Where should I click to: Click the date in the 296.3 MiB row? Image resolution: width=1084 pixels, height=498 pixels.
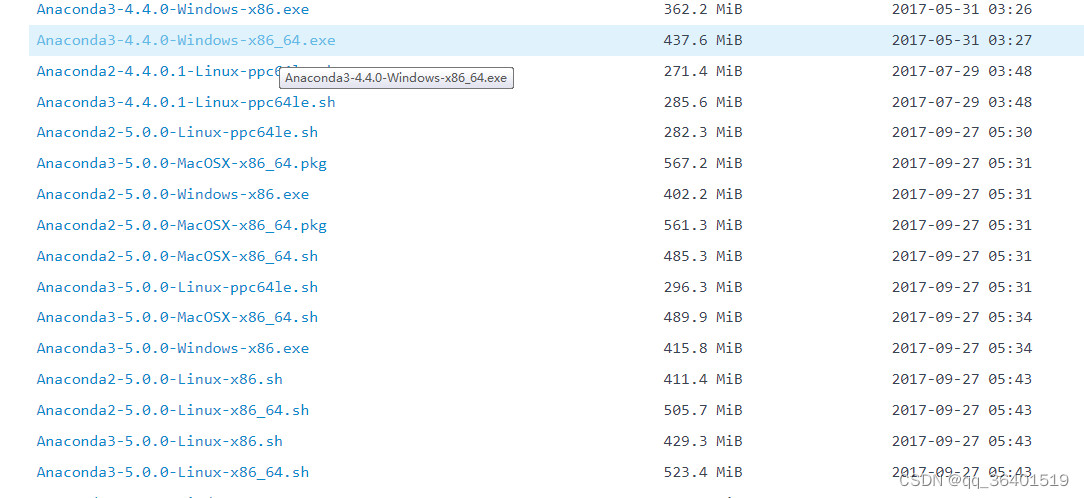(962, 287)
